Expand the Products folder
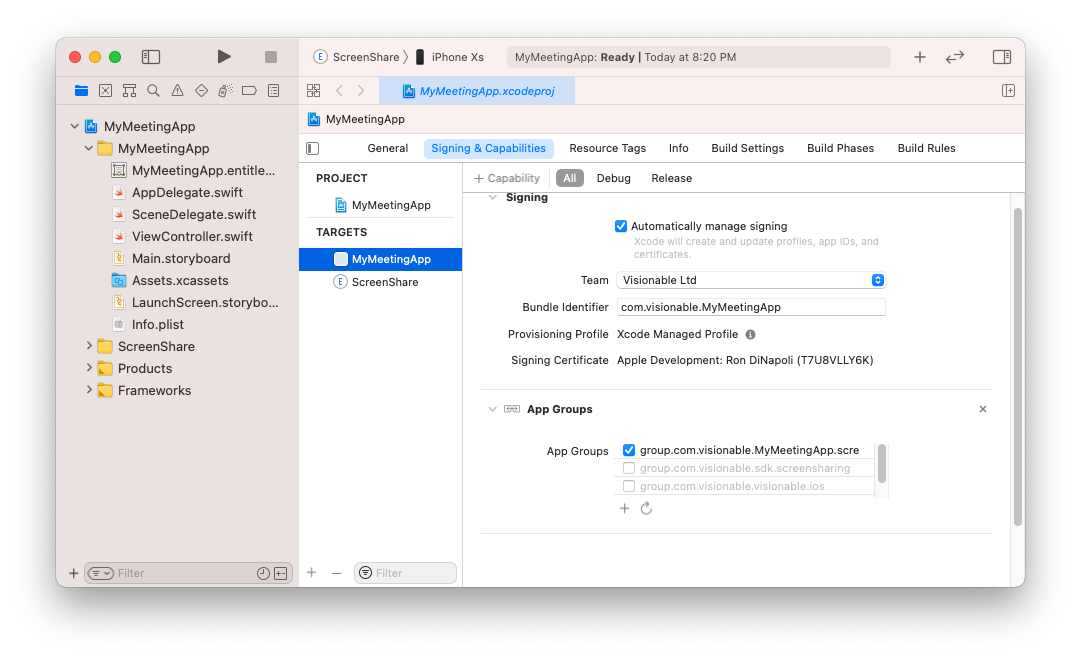Viewport: 1081px width, 661px height. click(x=88, y=368)
